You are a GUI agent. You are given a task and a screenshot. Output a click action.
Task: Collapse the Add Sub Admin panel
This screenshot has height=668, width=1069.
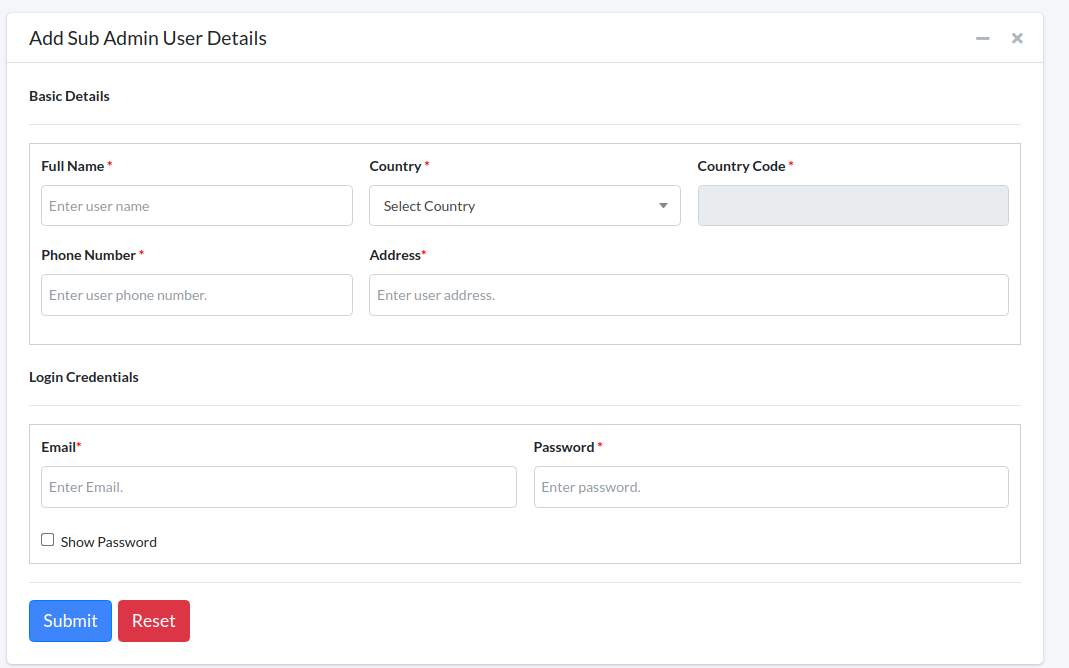point(982,39)
